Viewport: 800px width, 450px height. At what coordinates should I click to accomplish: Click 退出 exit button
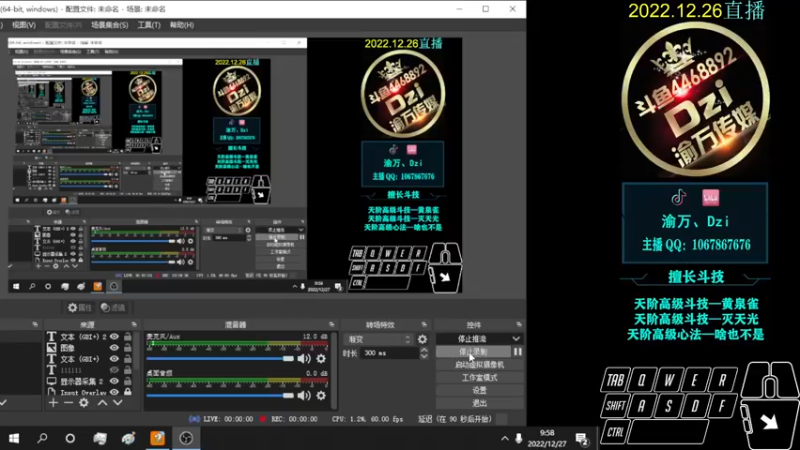point(480,403)
